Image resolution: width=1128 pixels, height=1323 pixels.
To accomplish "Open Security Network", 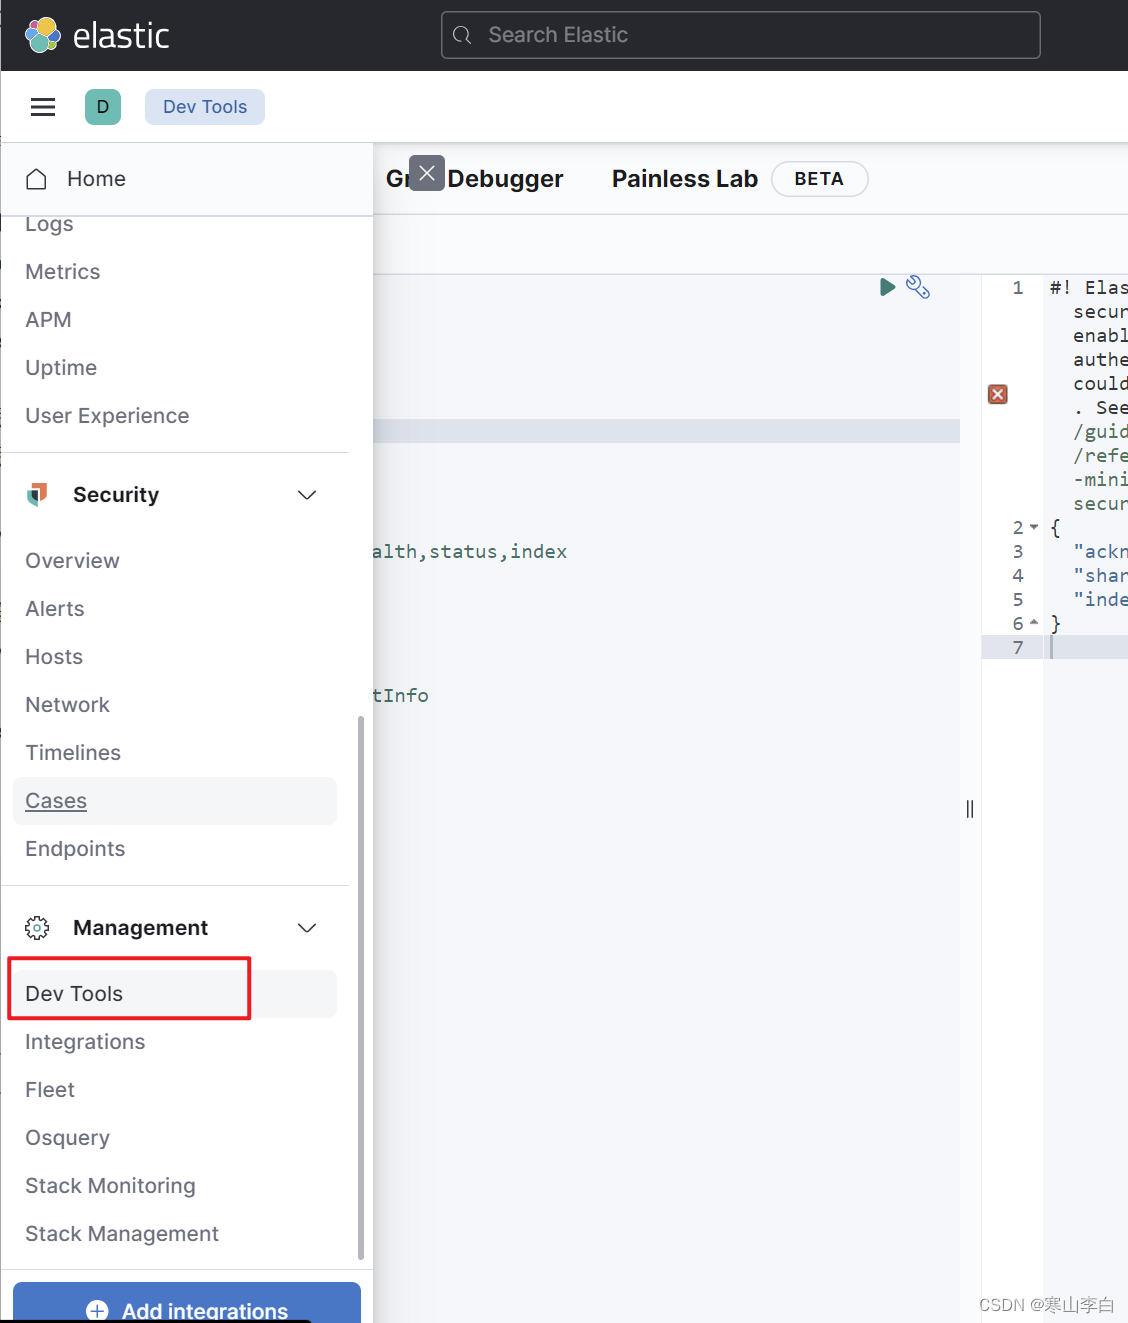I will (67, 705).
